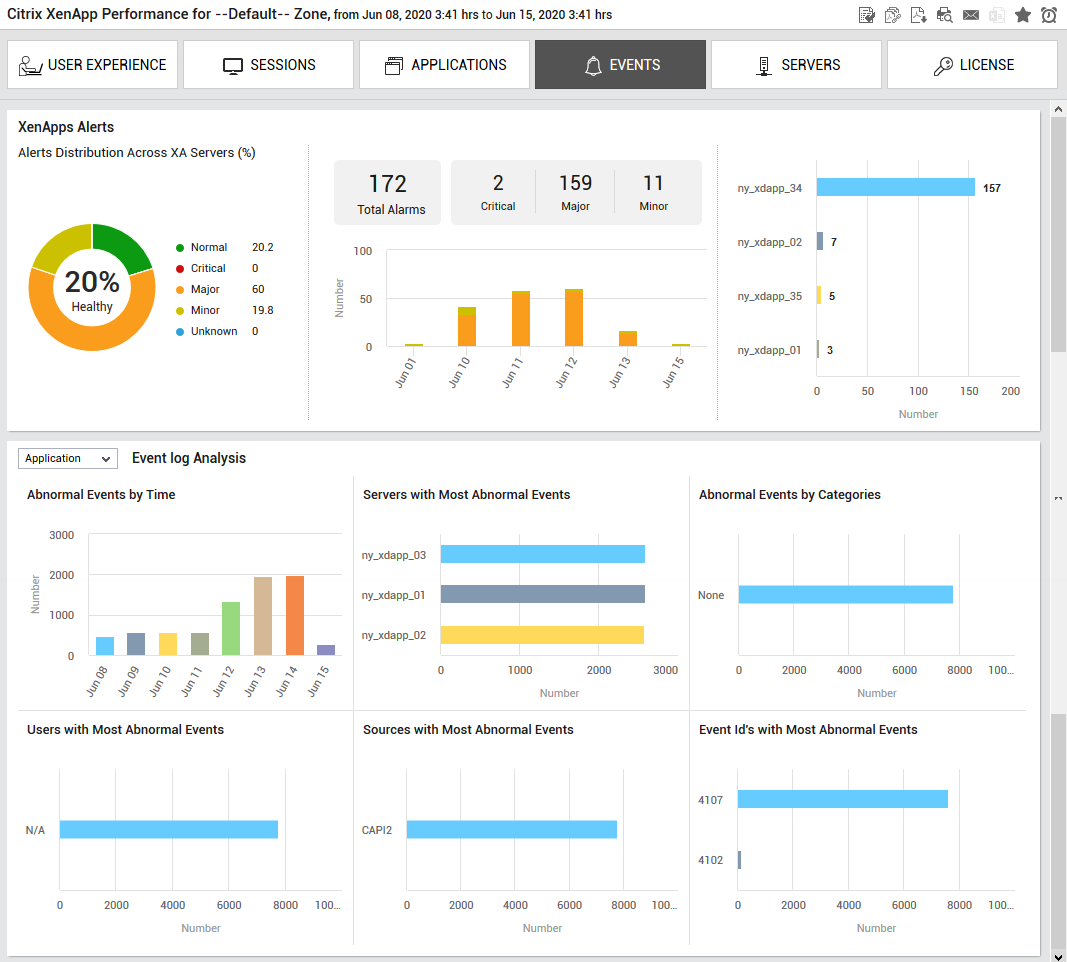Click the Jun 11 bar in the alarms chart
Viewport: 1067px width, 962px height.
point(521,319)
